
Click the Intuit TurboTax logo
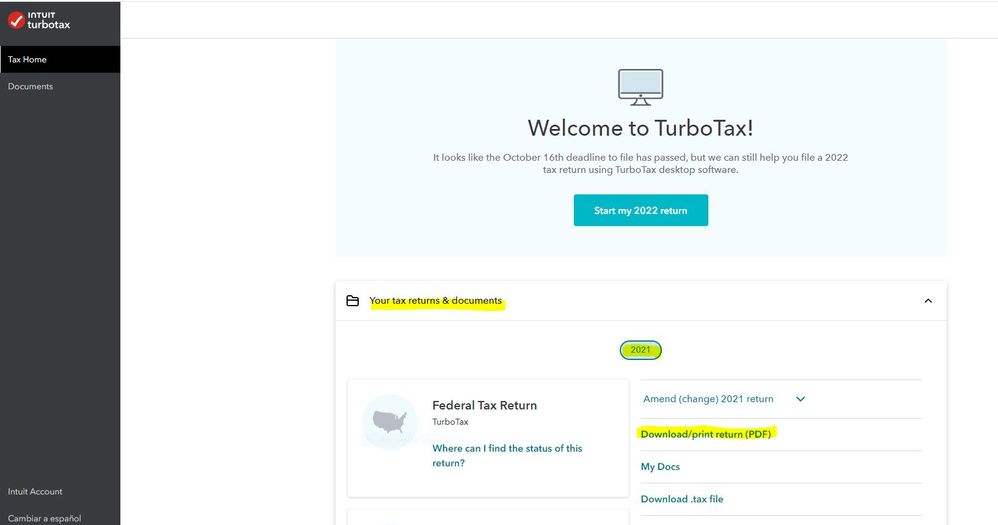(x=39, y=20)
